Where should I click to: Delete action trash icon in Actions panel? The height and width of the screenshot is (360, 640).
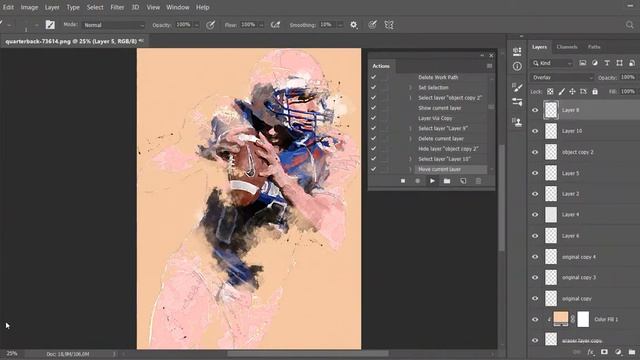478,181
